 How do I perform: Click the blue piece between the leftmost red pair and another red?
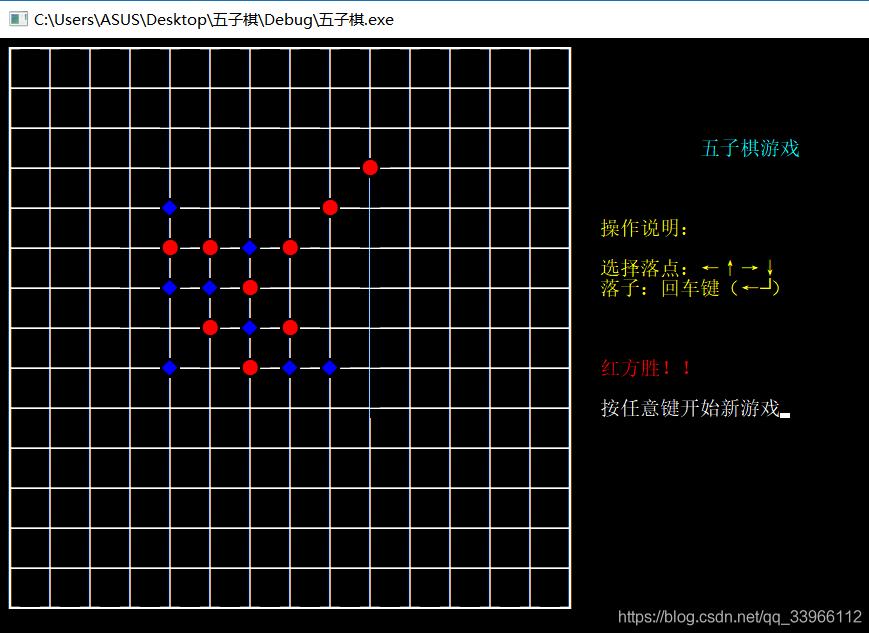[250, 247]
